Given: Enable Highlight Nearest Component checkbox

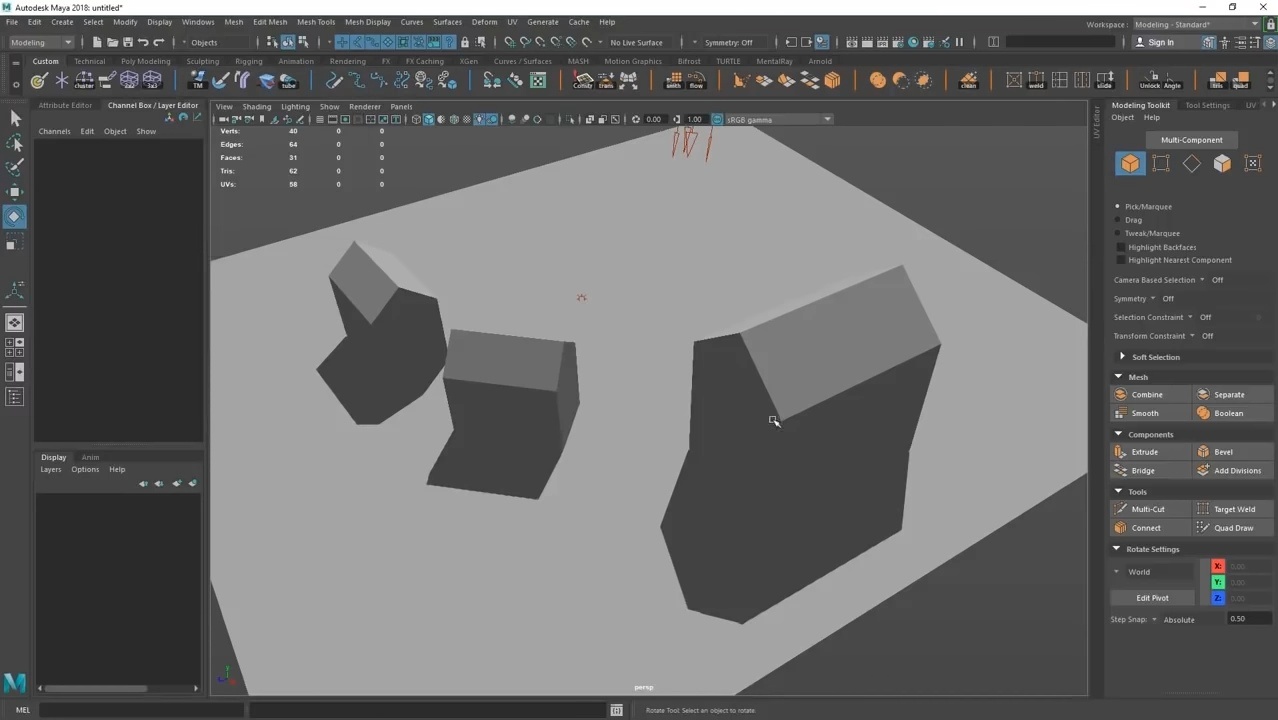Looking at the screenshot, I should [1121, 260].
